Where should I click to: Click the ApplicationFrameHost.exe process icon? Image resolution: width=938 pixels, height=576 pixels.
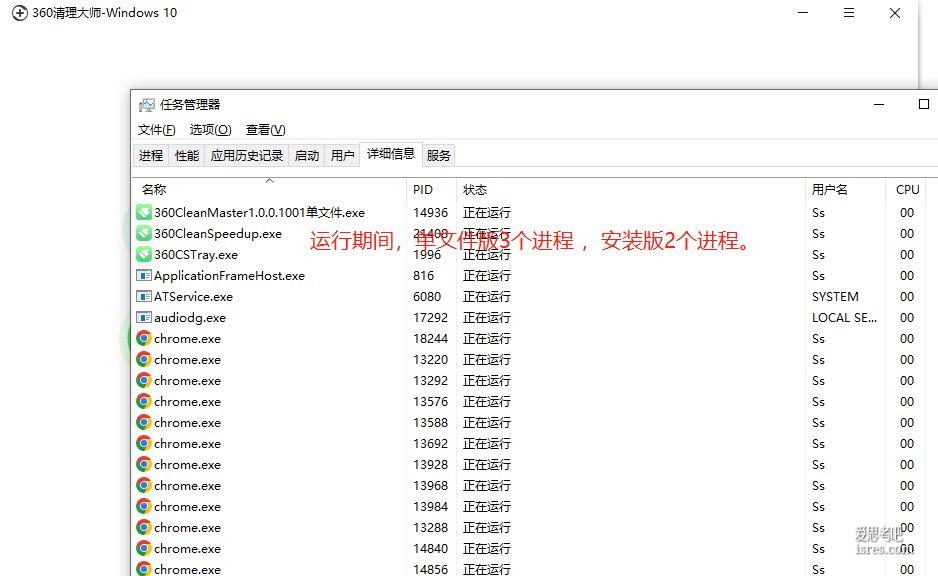pos(144,276)
